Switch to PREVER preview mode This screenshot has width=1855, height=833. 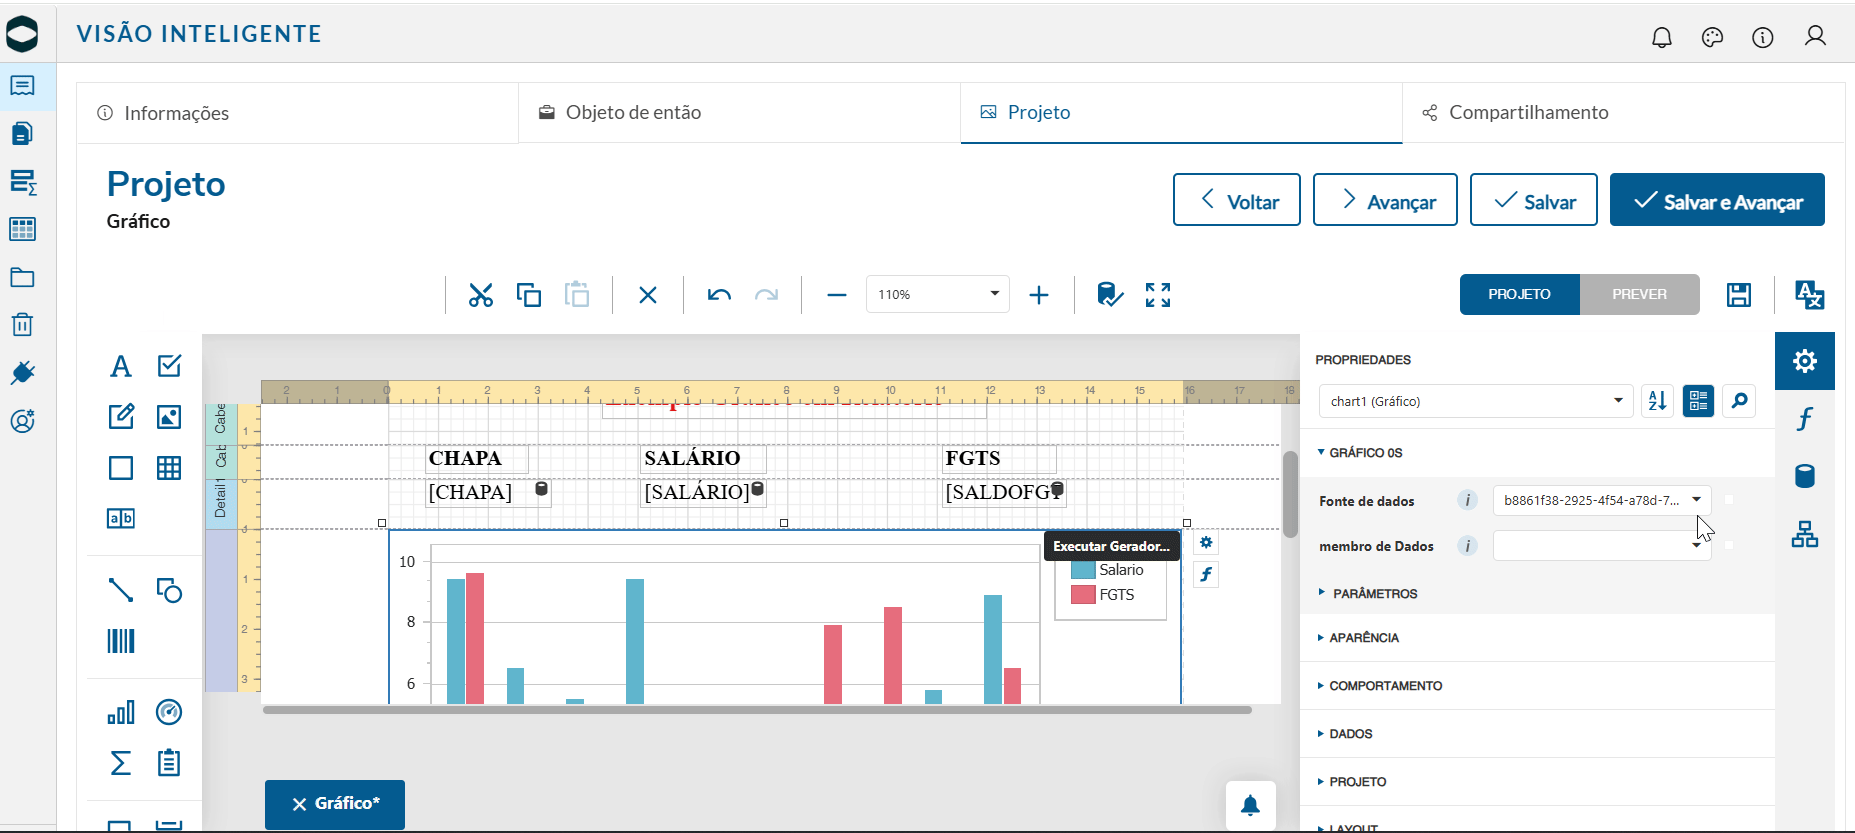1639,295
